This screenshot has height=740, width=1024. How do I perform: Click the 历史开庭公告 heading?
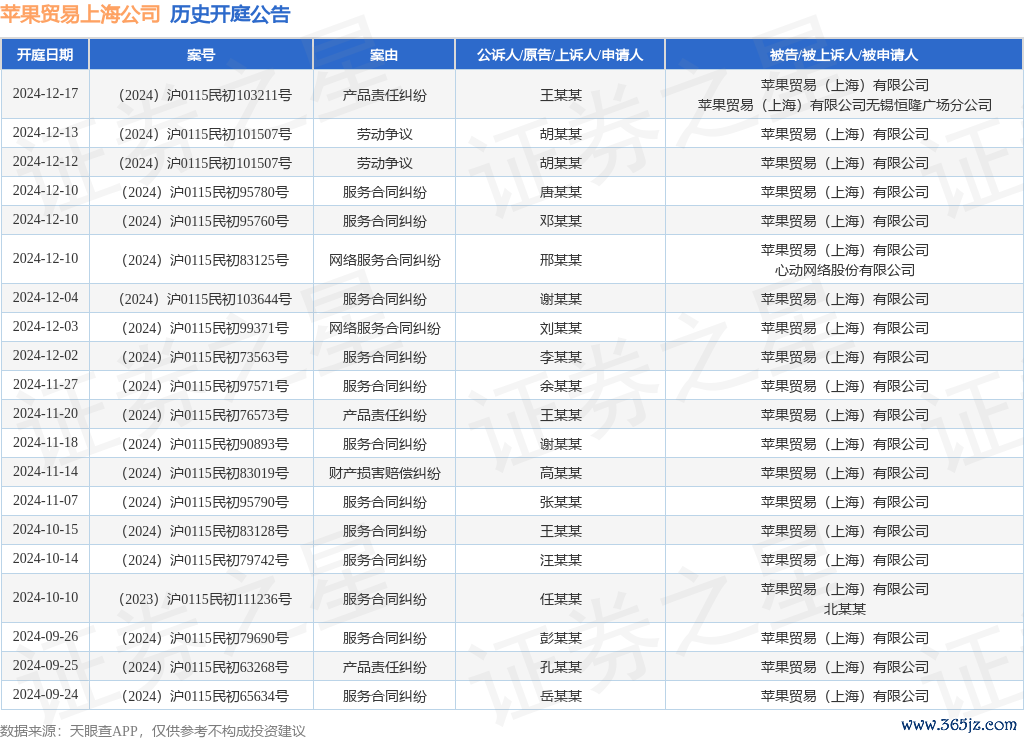pos(230,14)
